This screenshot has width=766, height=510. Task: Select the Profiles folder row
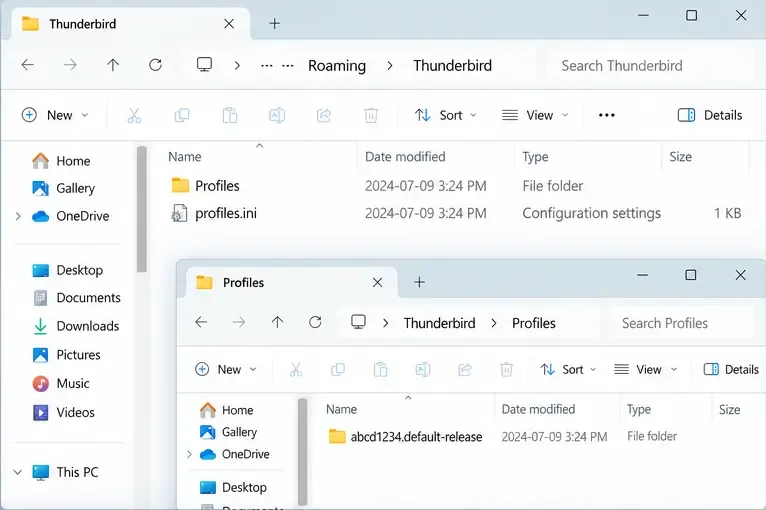click(457, 186)
